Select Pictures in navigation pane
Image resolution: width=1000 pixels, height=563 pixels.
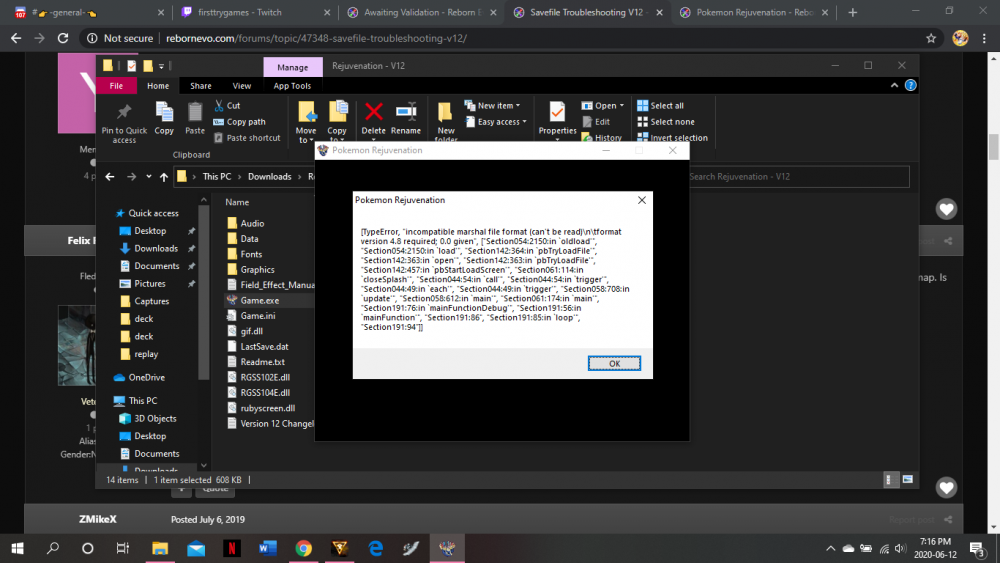tap(149, 284)
